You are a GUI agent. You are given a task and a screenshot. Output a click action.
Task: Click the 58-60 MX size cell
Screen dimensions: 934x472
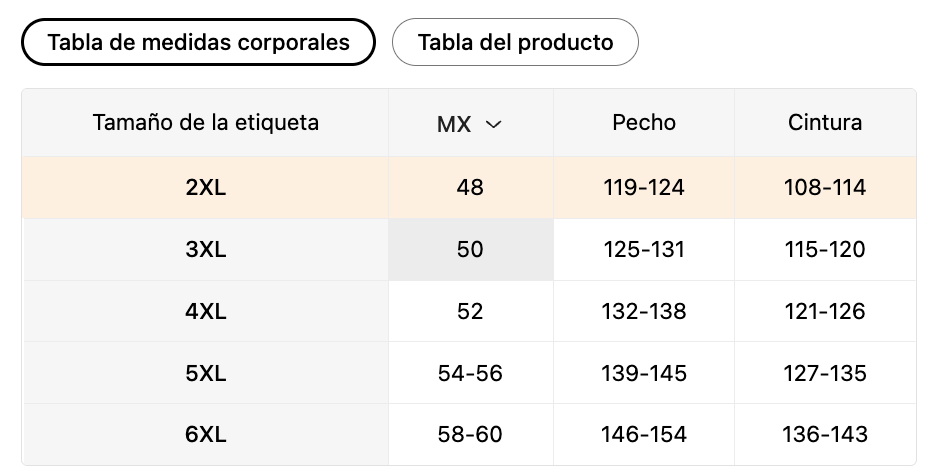pyautogui.click(x=471, y=434)
